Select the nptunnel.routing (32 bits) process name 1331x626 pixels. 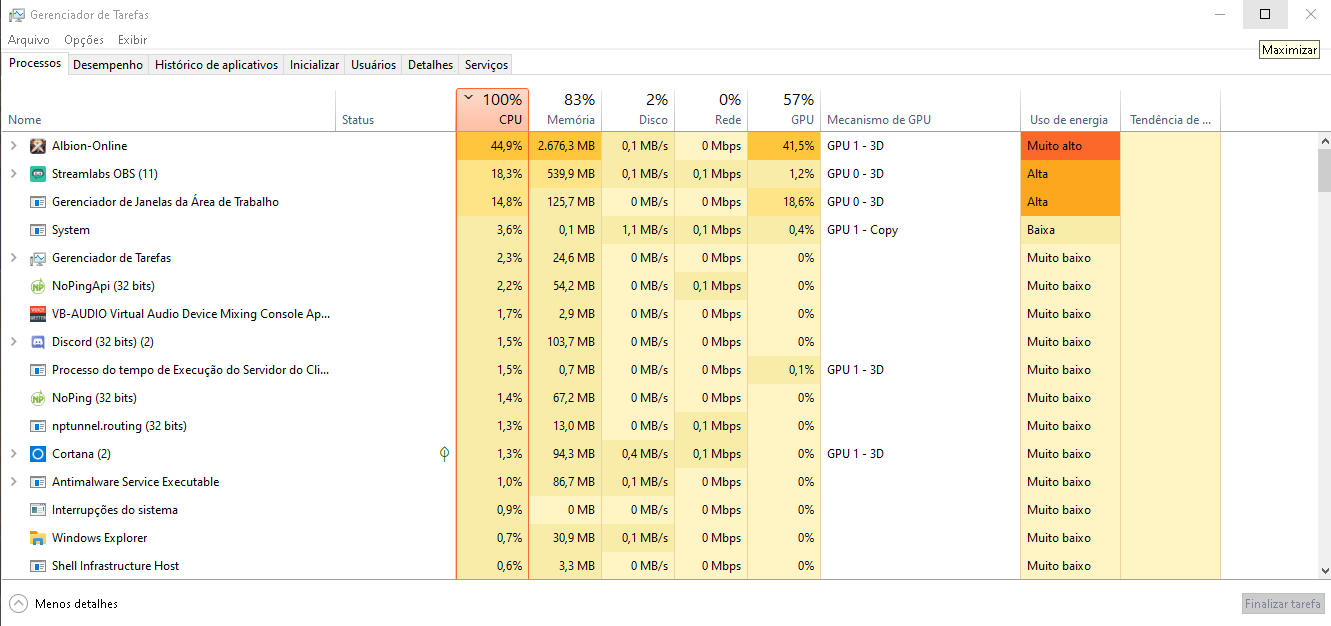click(119, 426)
